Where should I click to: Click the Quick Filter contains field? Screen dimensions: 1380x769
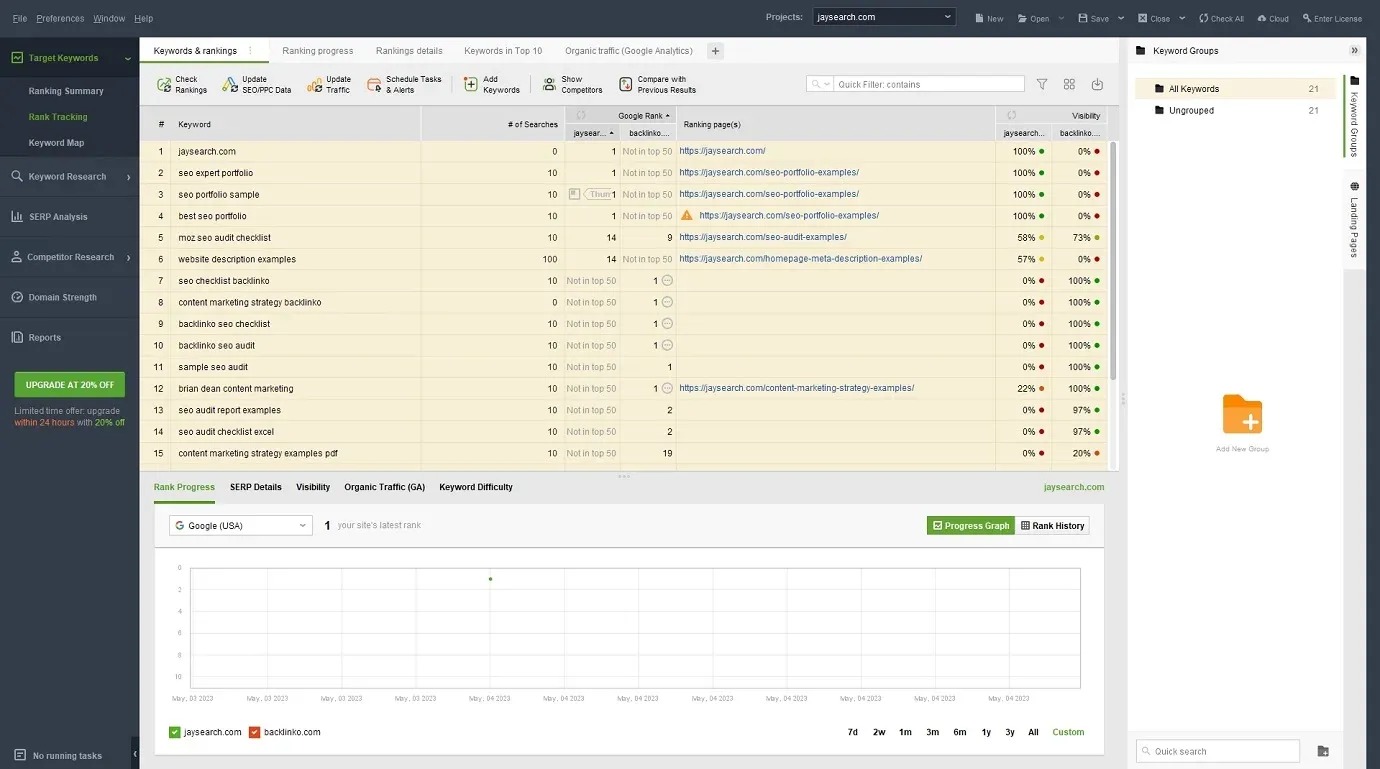click(929, 84)
